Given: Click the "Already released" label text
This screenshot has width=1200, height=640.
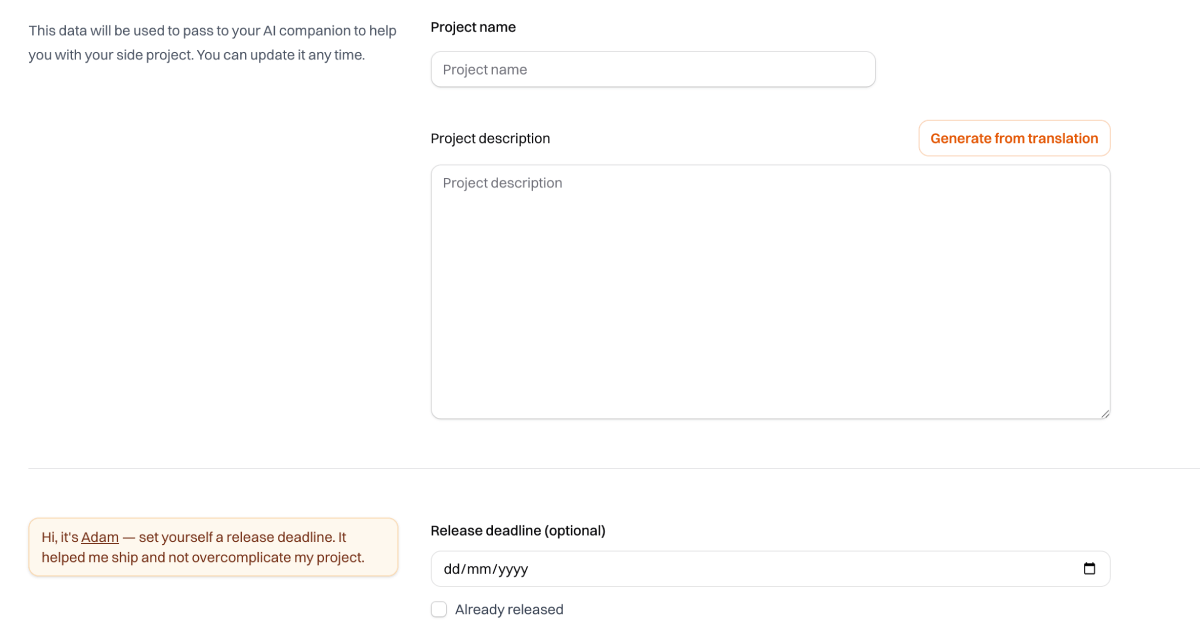Looking at the screenshot, I should coord(509,610).
